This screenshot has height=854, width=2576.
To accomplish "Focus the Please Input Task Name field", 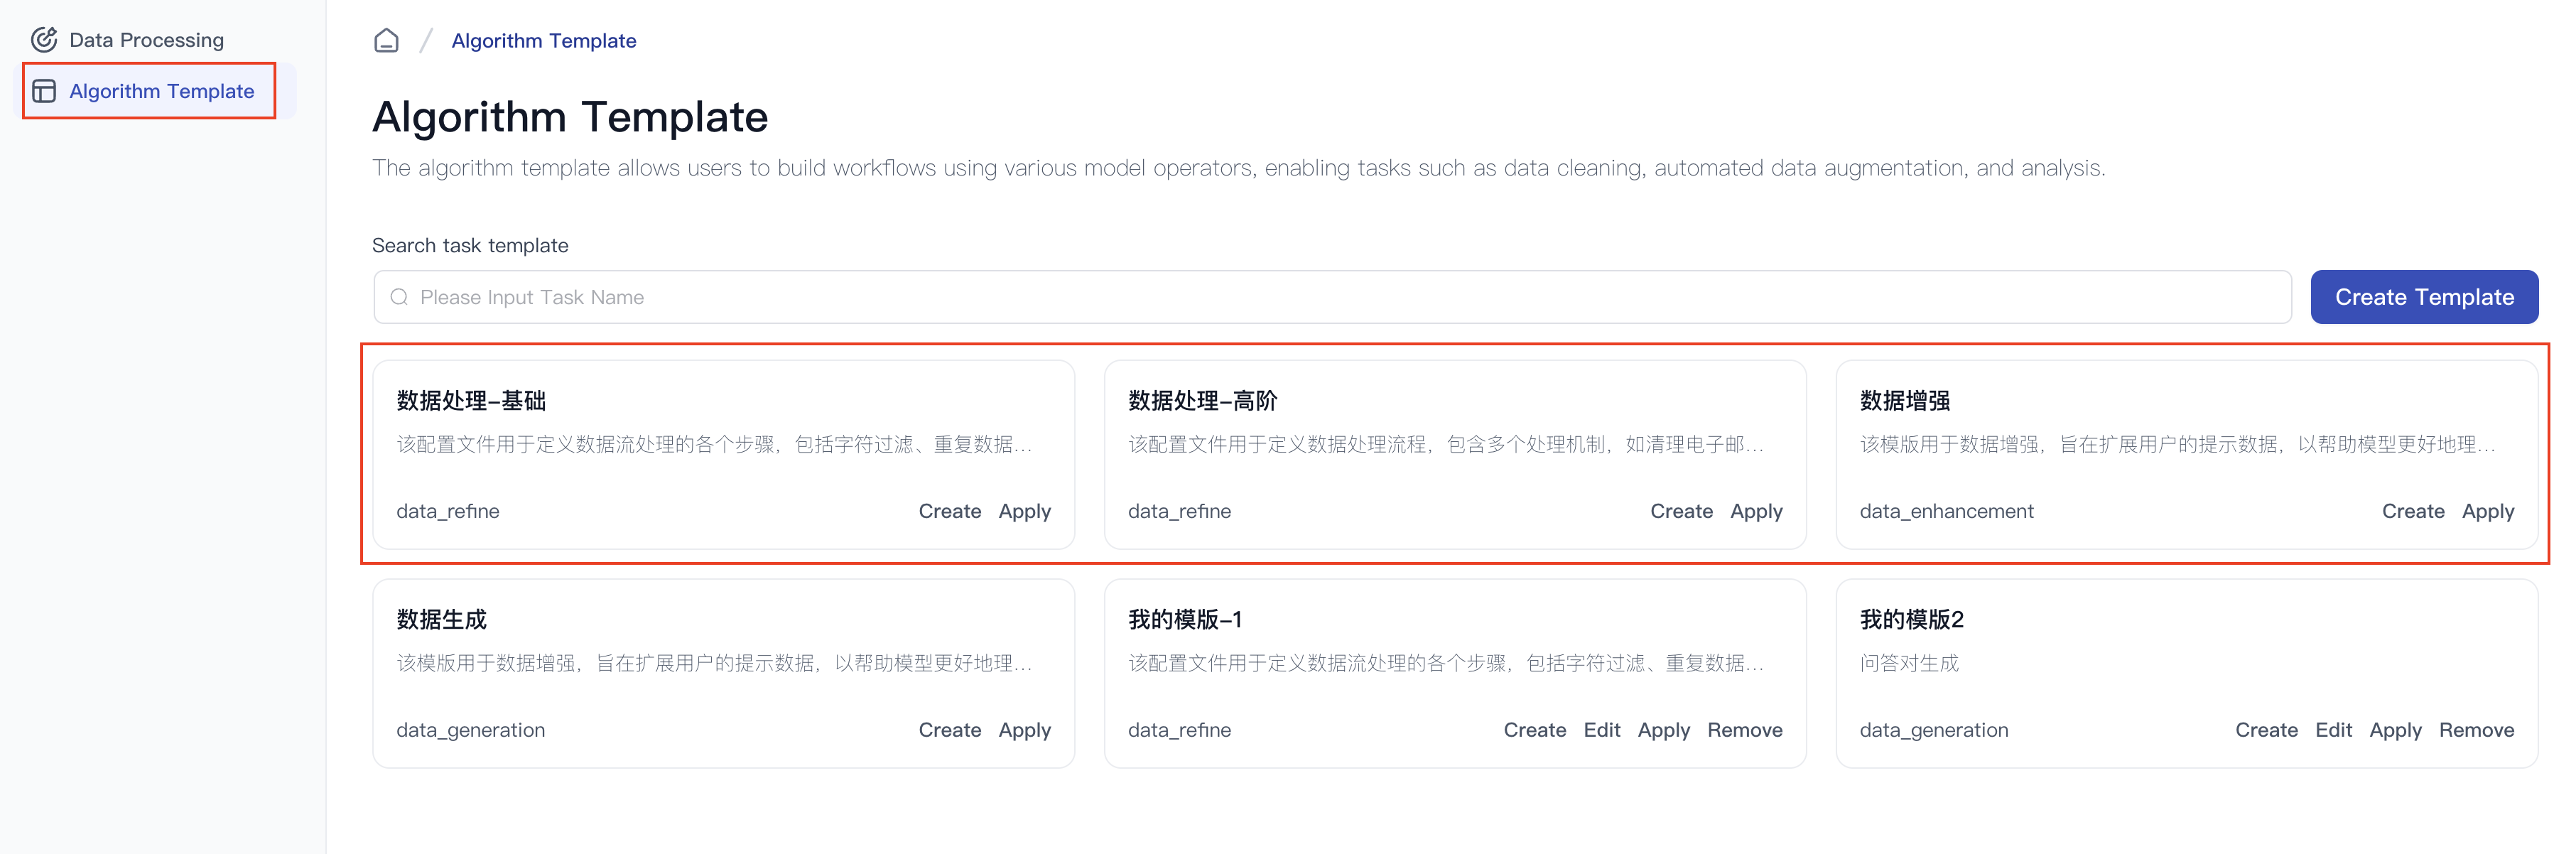I will tap(1332, 297).
